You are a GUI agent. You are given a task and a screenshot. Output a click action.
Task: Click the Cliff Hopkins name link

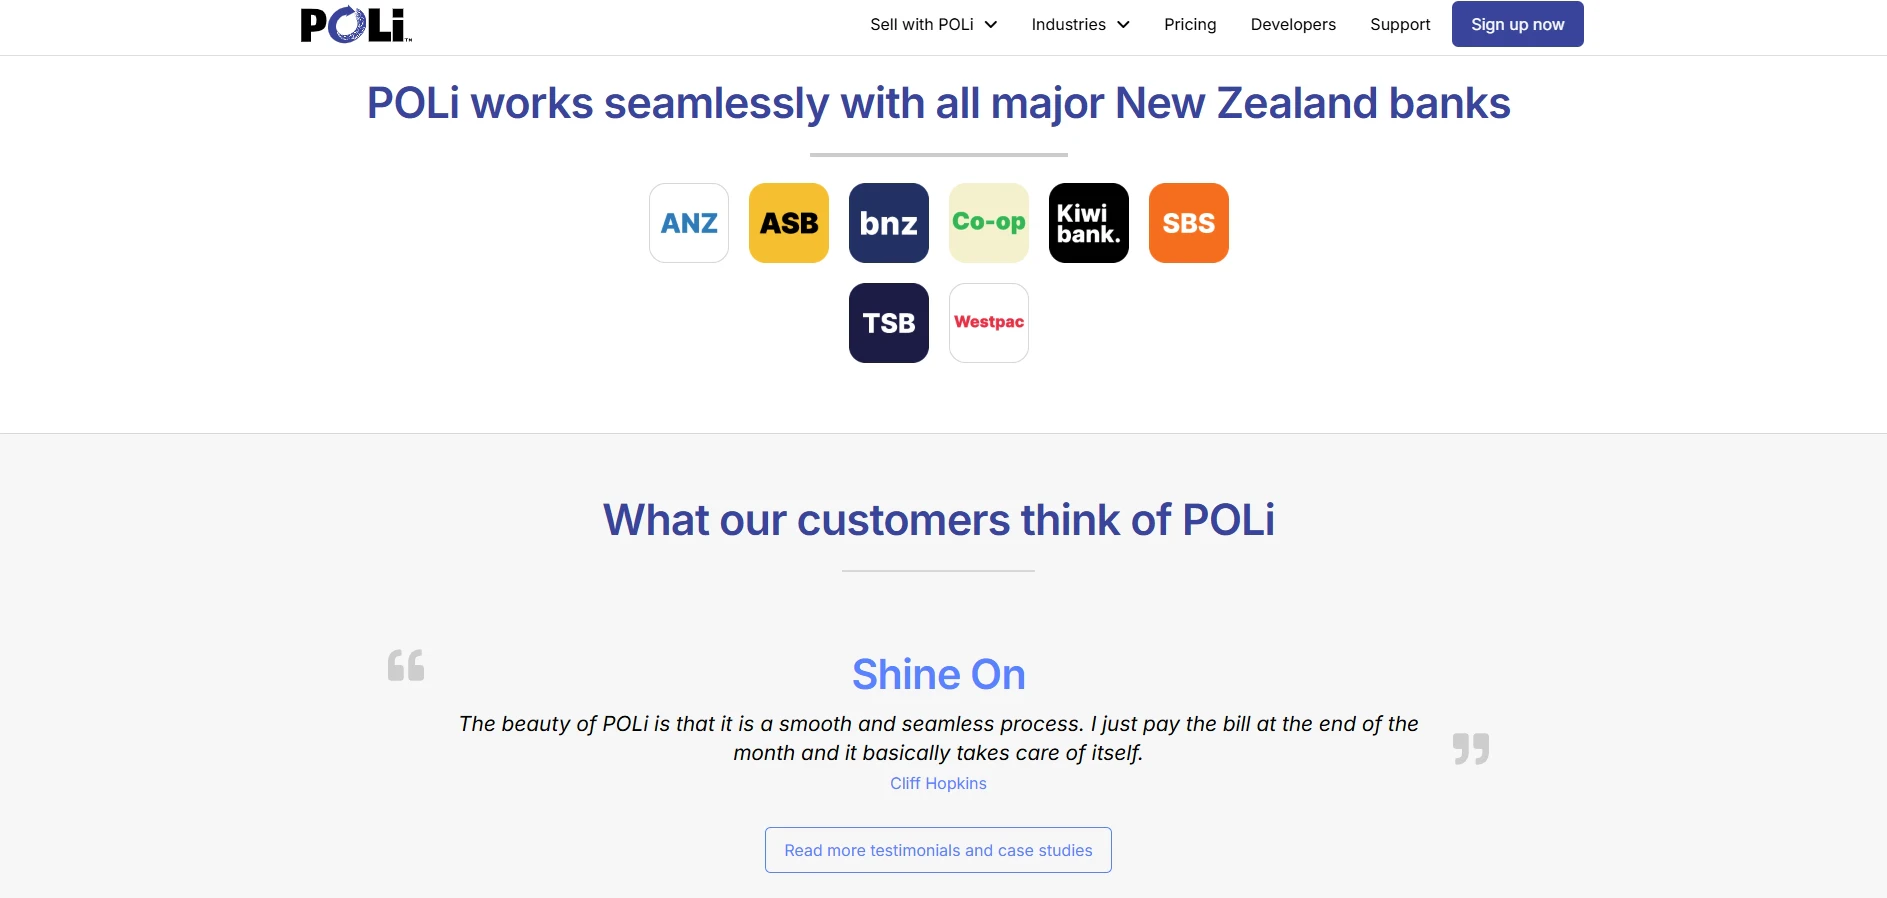938,783
